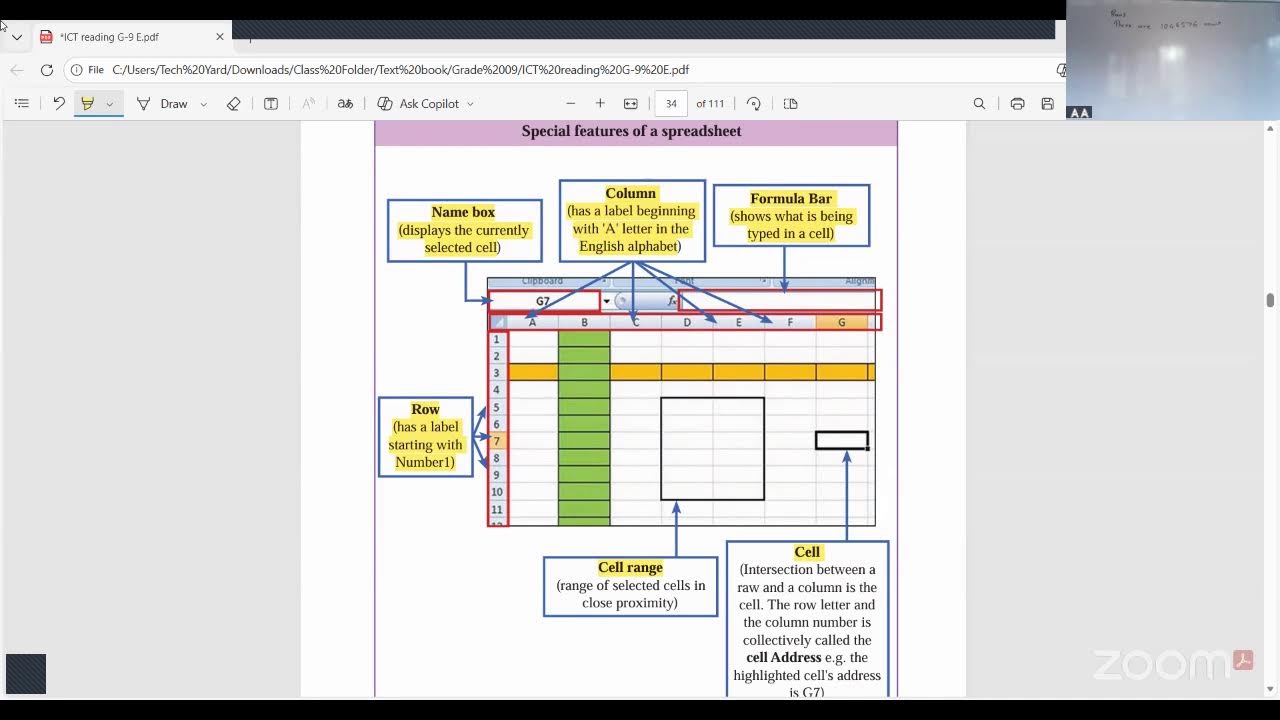Zoom in with the plus icon
This screenshot has width=1280, height=720.
pos(600,103)
